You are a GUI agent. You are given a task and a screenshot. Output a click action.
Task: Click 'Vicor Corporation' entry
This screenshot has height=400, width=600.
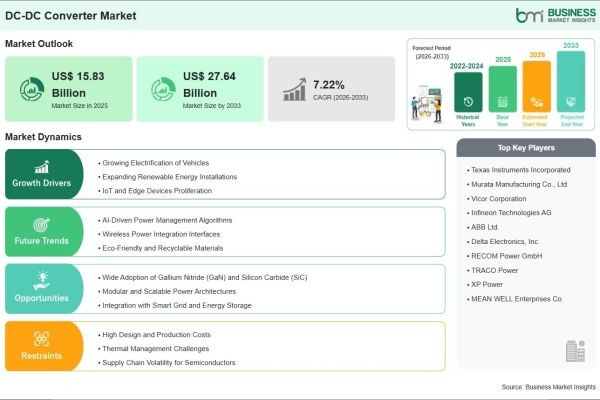pyautogui.click(x=496, y=199)
